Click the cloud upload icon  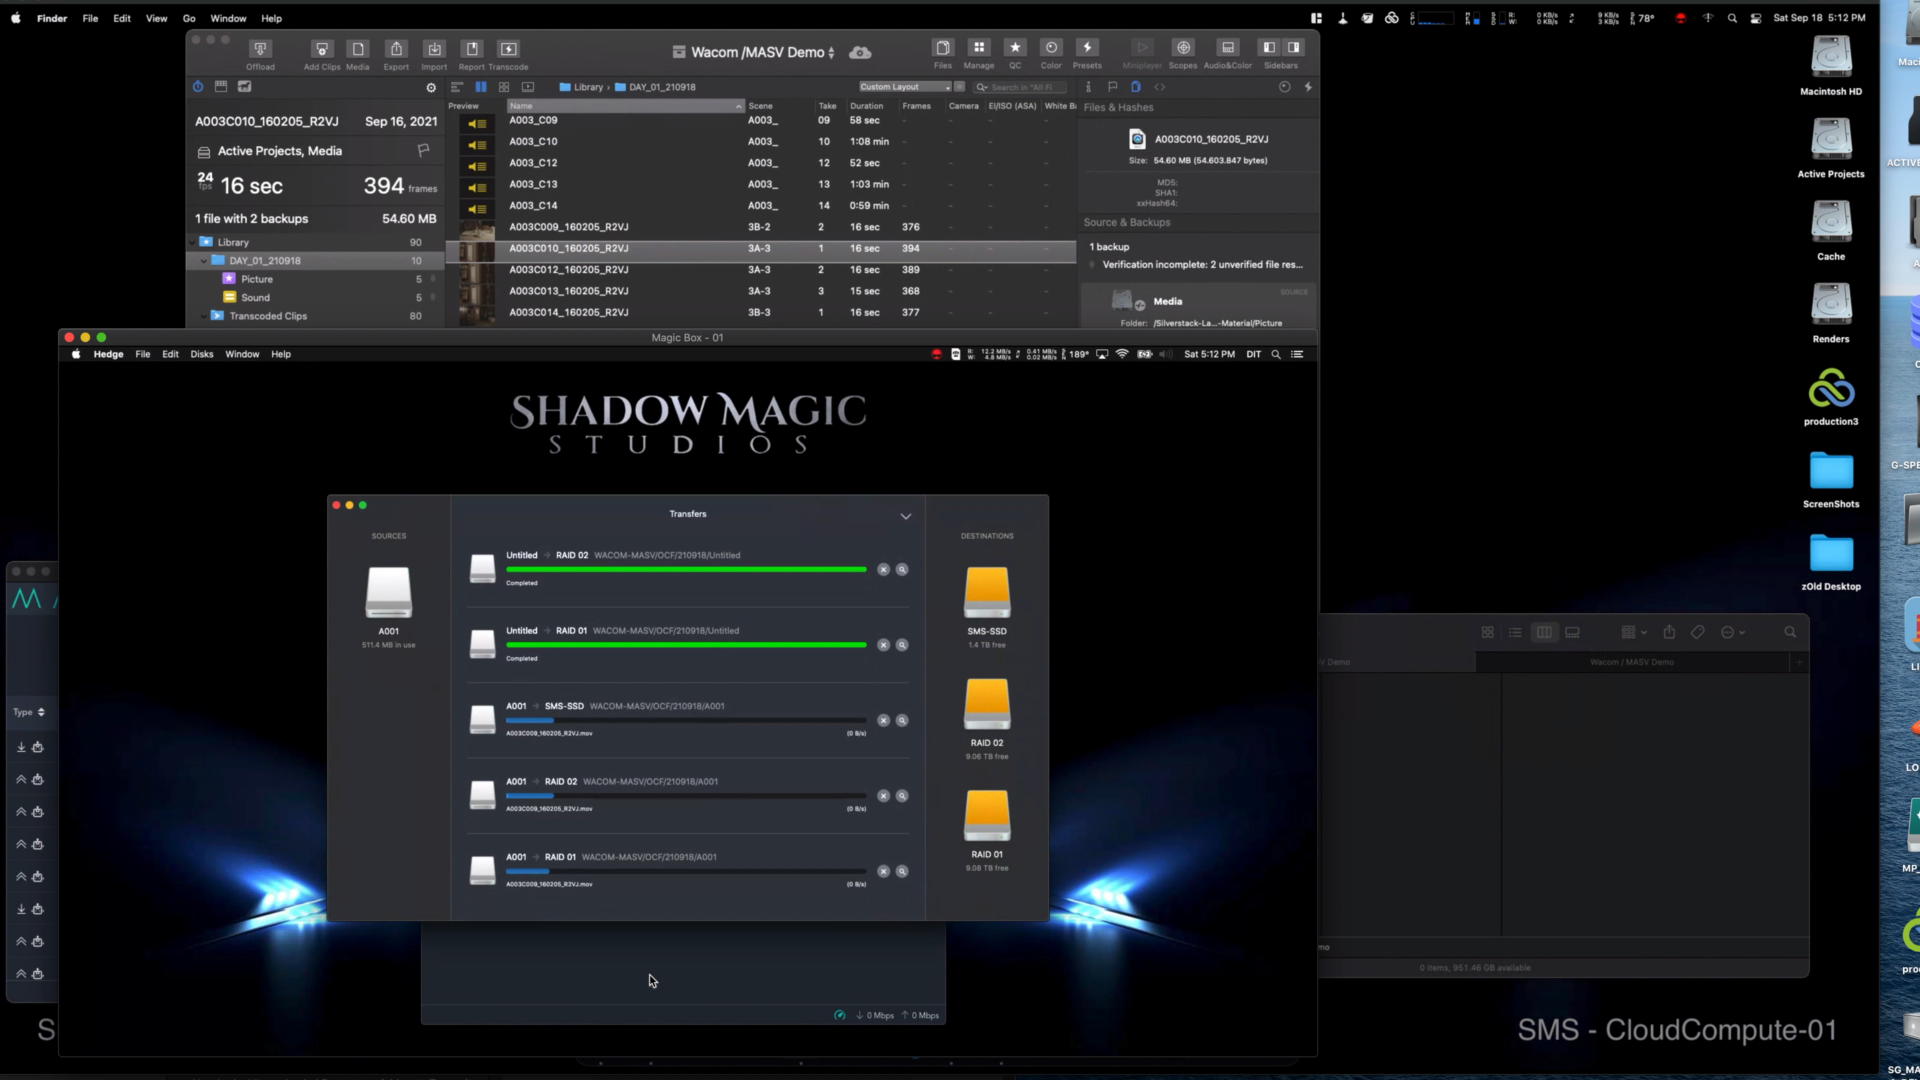860,52
